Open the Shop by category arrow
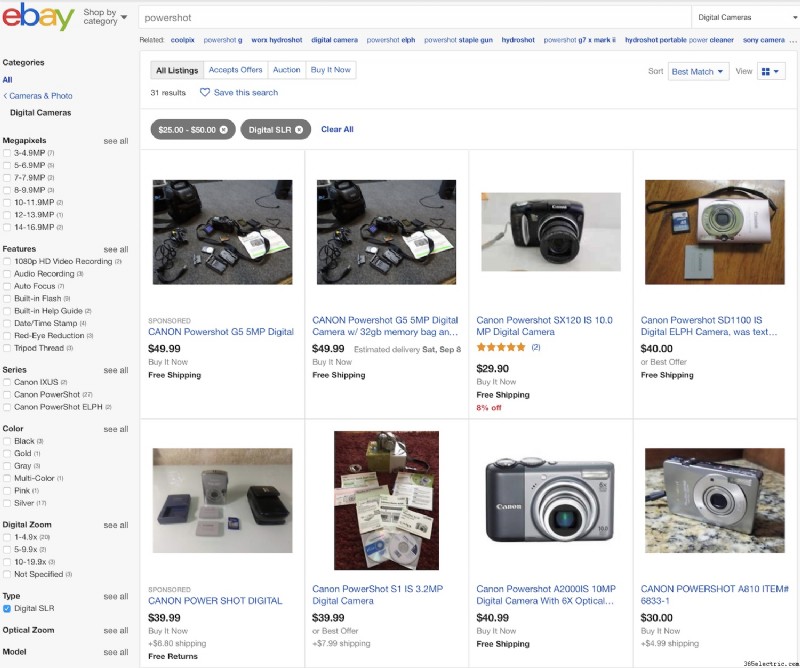Viewport: 800px width, 668px height. point(124,17)
